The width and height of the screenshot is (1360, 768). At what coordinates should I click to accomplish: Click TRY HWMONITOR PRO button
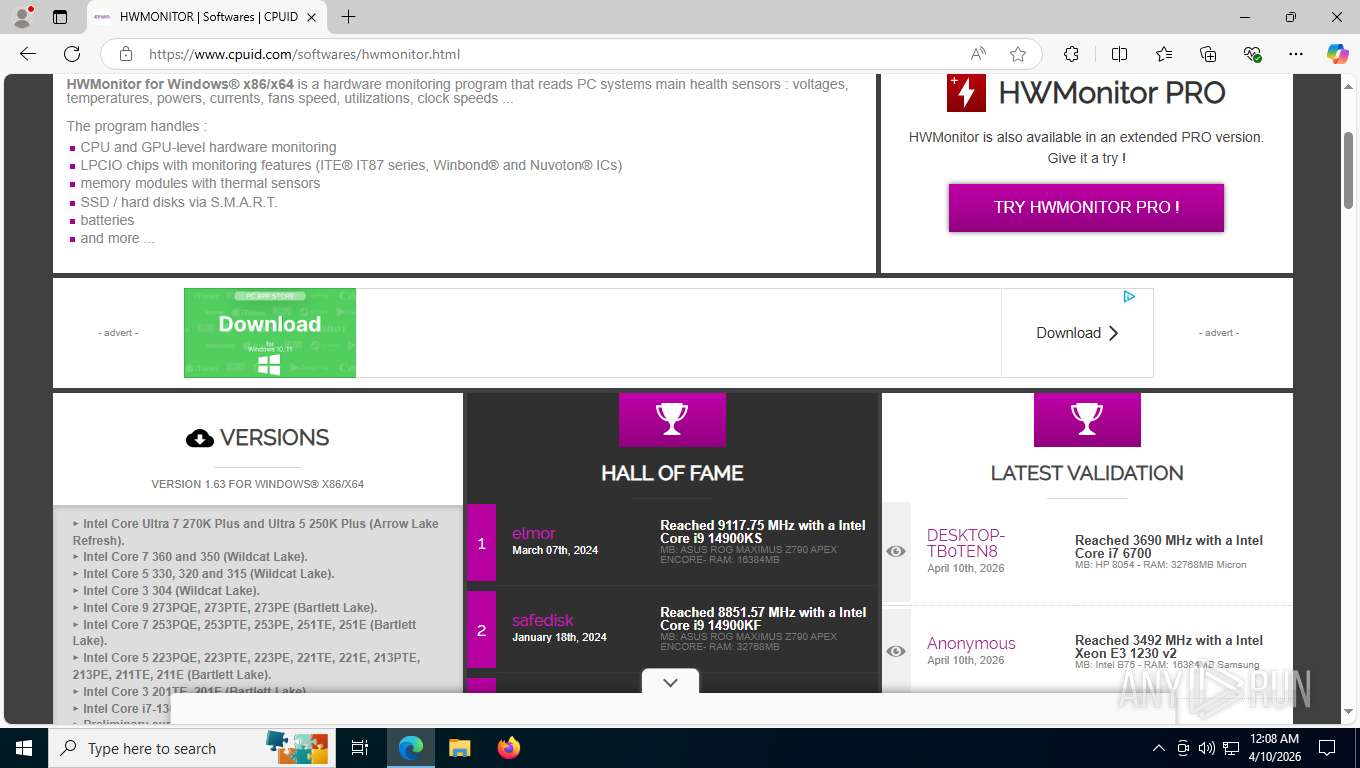pos(1086,207)
